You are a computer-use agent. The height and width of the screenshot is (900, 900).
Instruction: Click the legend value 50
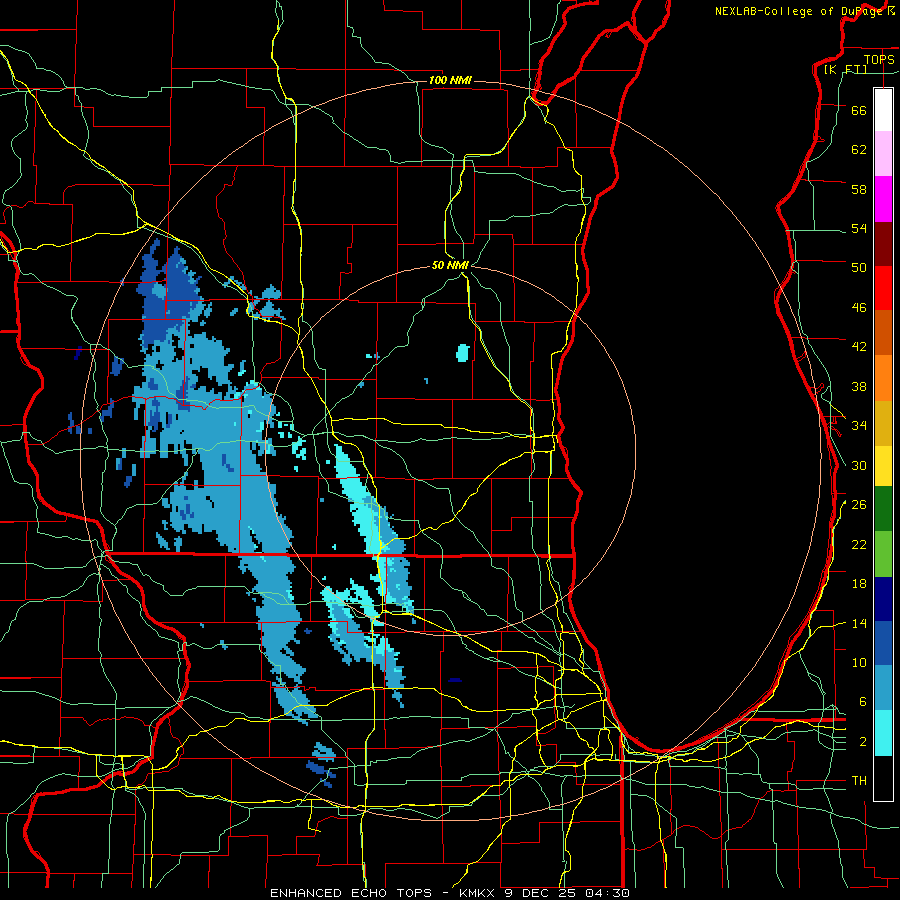(859, 268)
